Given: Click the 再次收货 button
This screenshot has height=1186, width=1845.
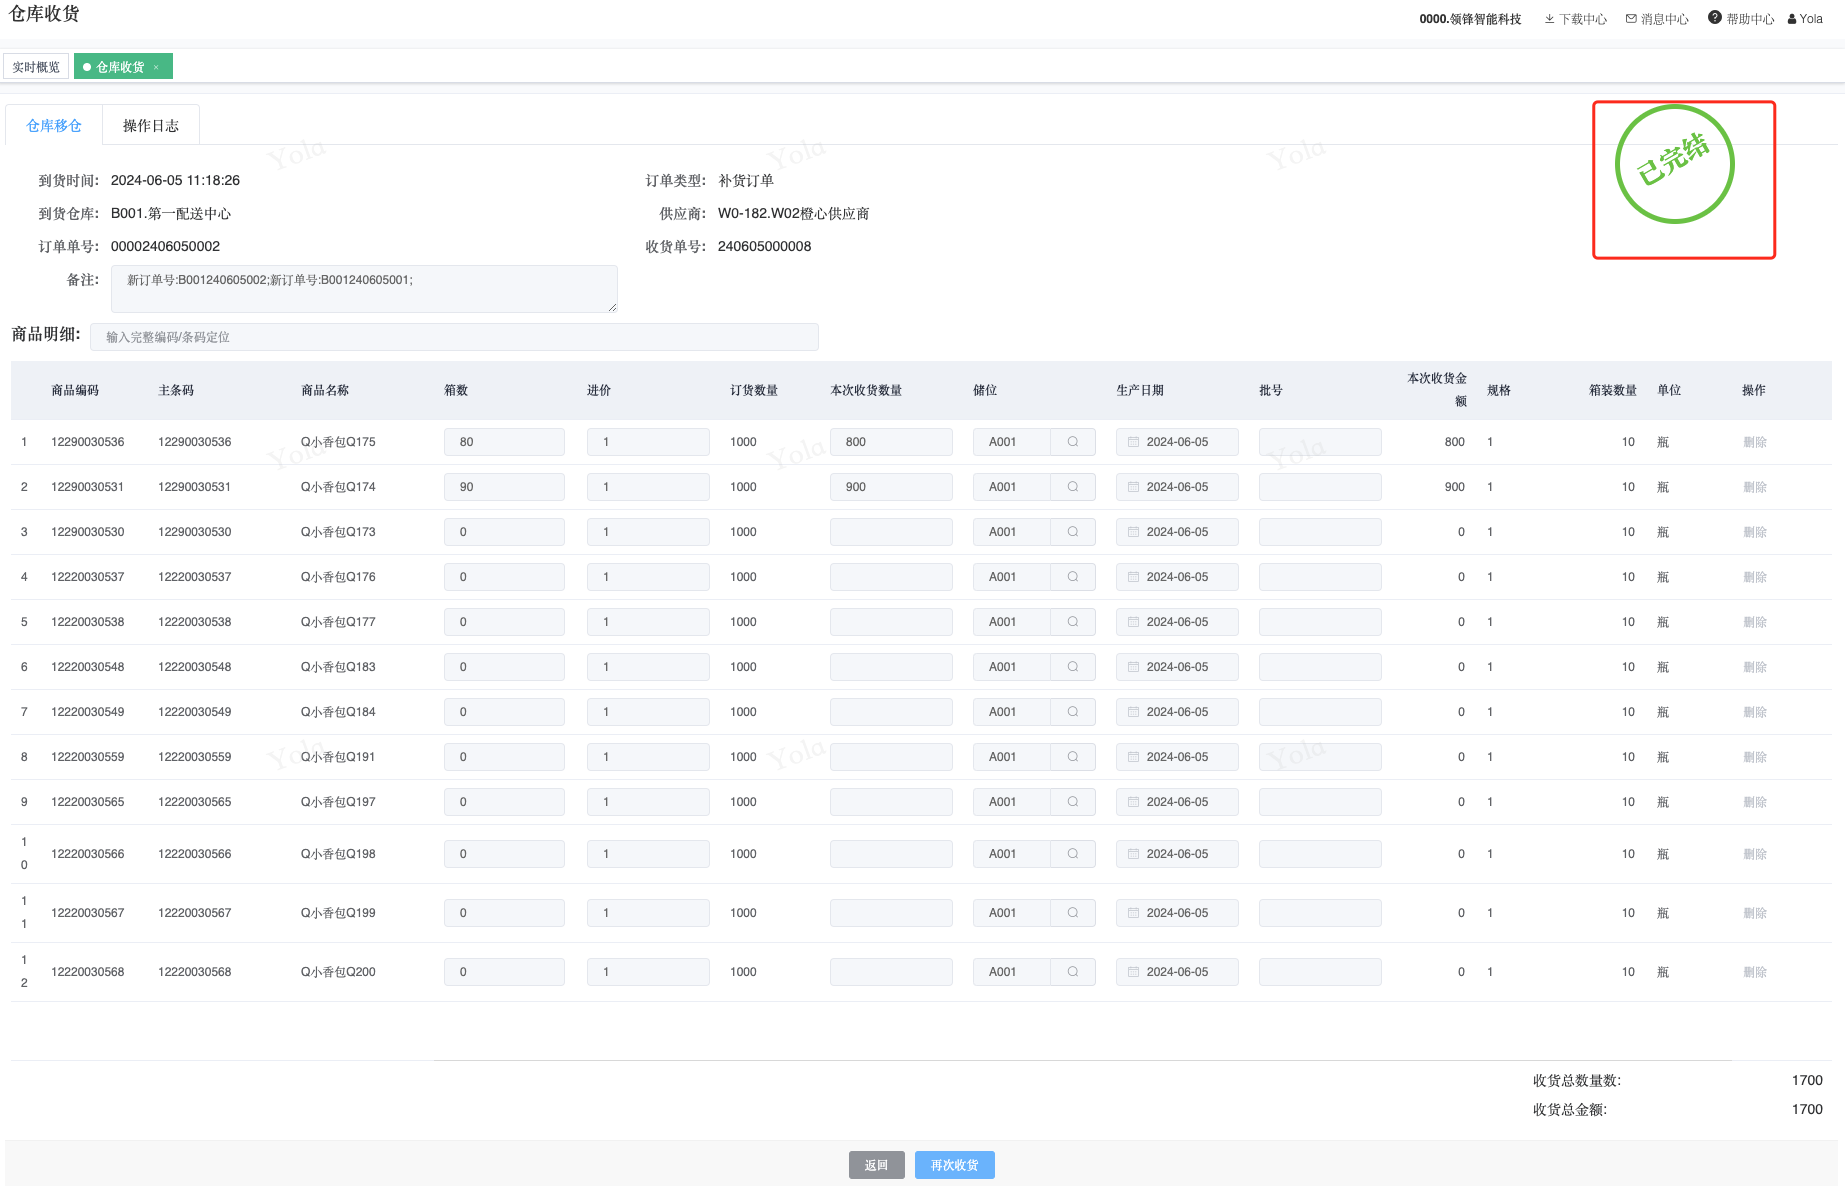Looking at the screenshot, I should pyautogui.click(x=954, y=1165).
